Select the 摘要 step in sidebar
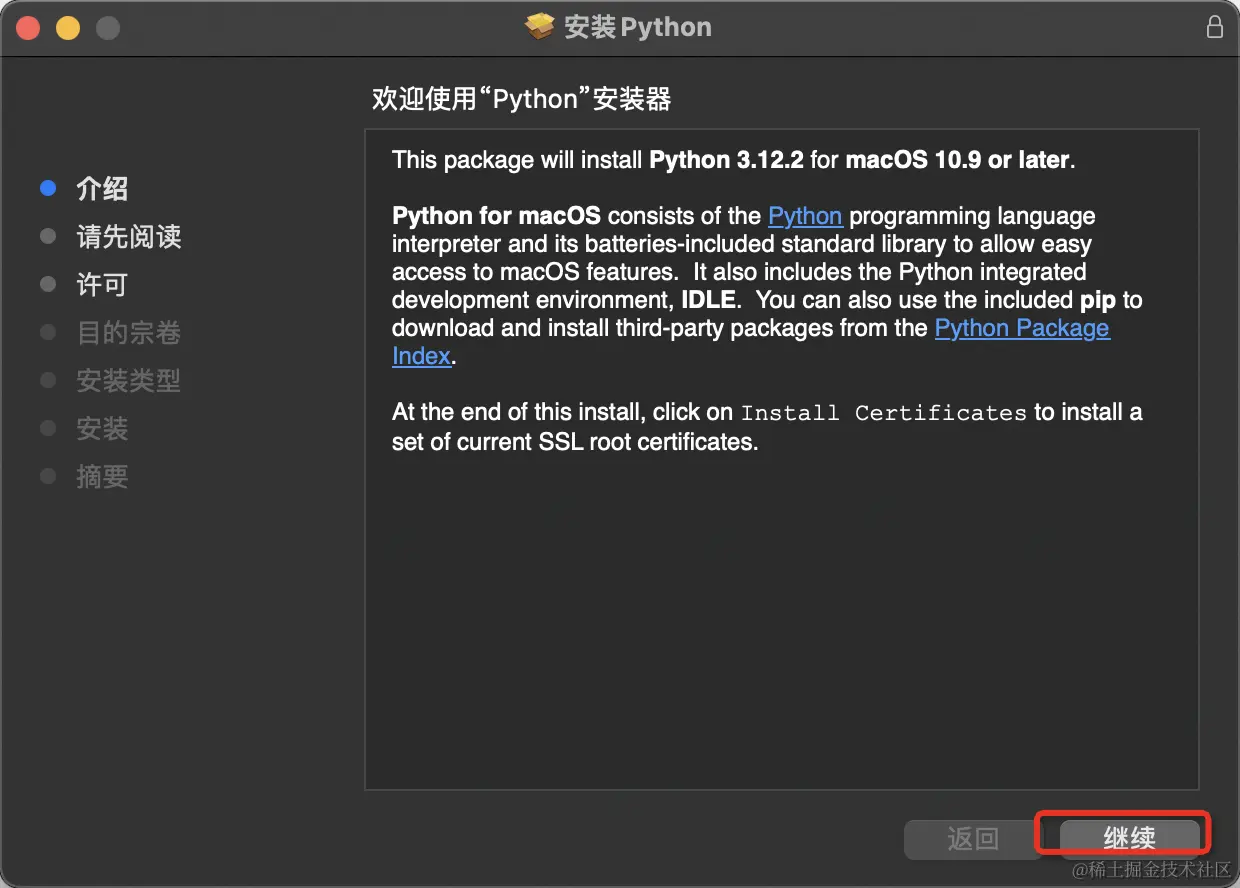This screenshot has width=1240, height=888. 102,477
